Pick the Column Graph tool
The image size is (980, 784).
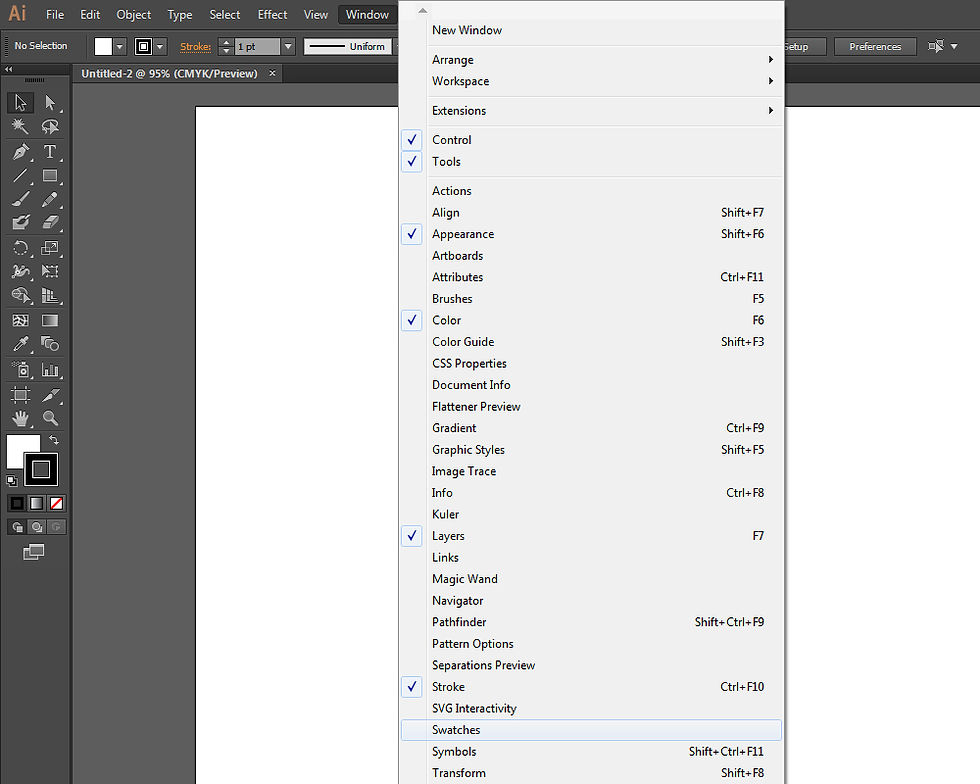tap(50, 370)
